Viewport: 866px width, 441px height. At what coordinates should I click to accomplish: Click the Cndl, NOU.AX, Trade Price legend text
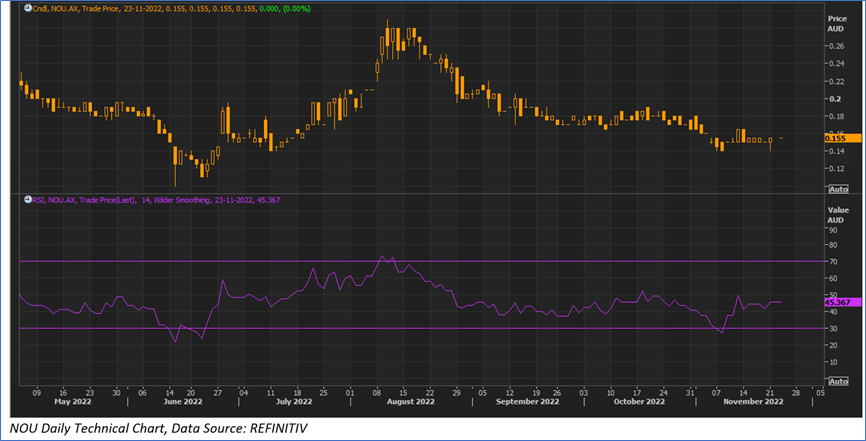(x=75, y=9)
